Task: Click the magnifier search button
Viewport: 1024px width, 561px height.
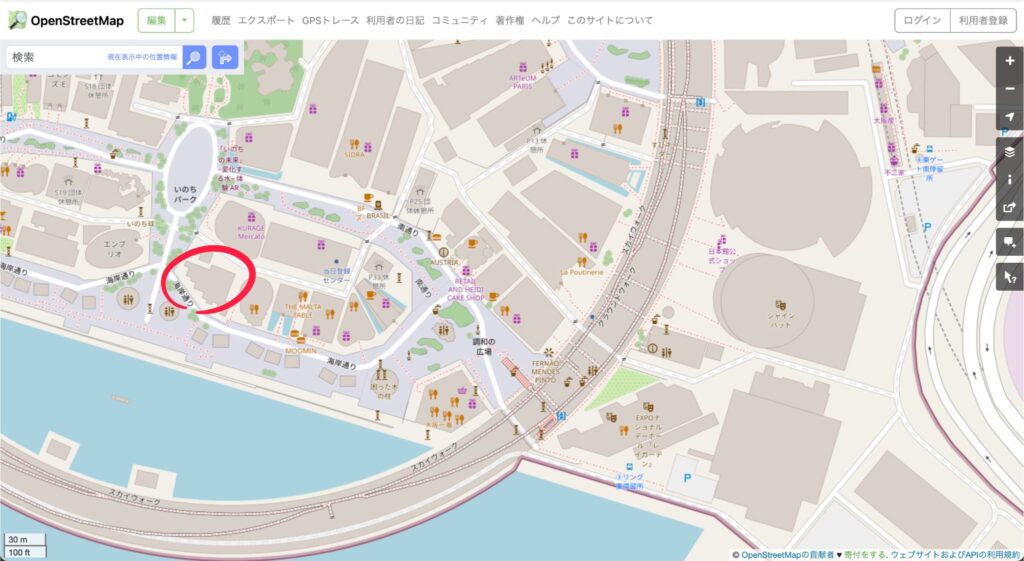Action: (194, 57)
